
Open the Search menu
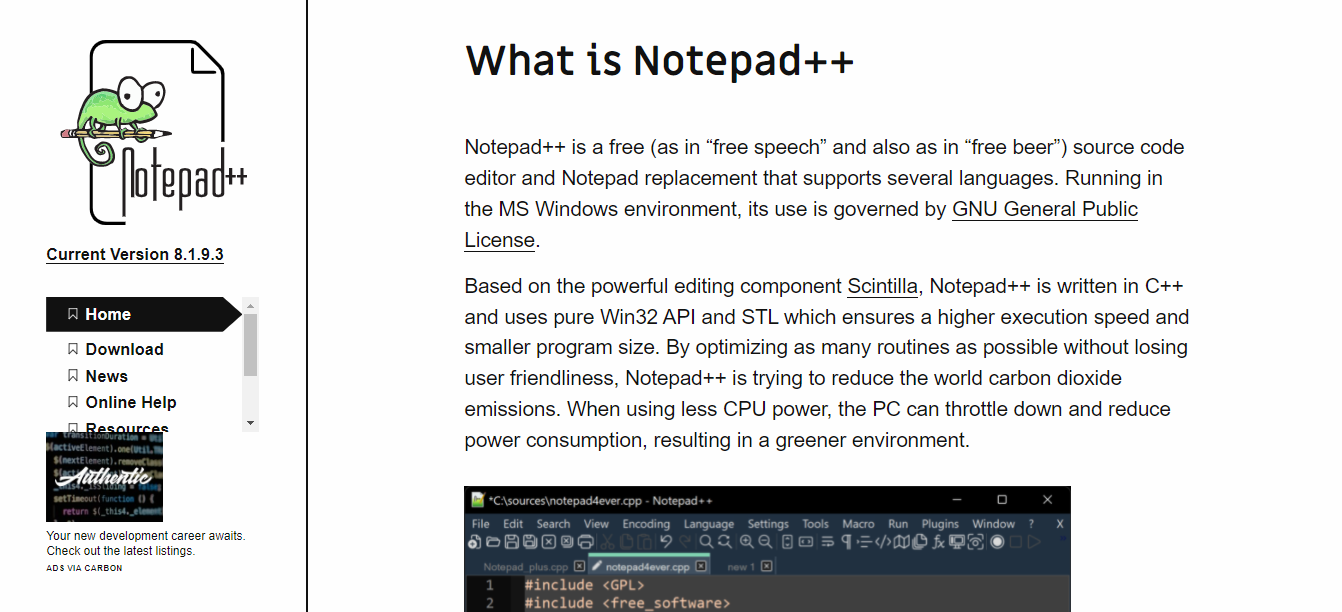553,524
